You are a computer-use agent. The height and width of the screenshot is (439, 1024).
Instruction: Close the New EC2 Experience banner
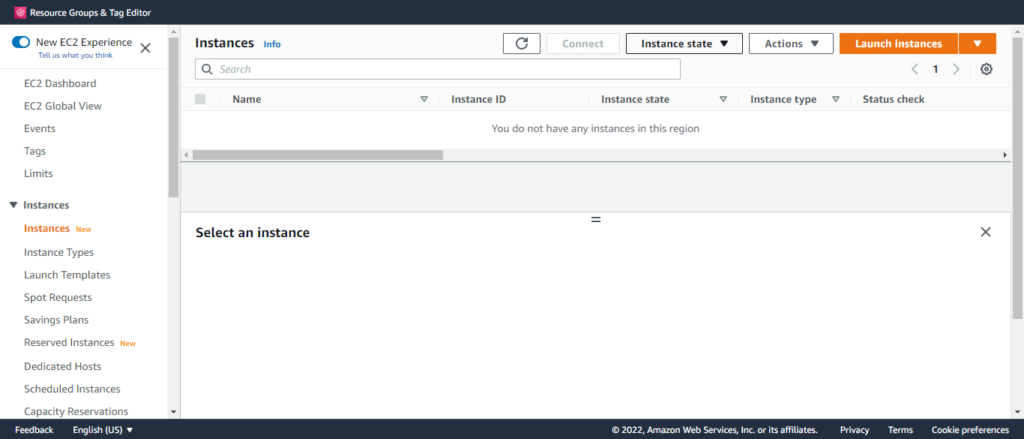pyautogui.click(x=145, y=48)
